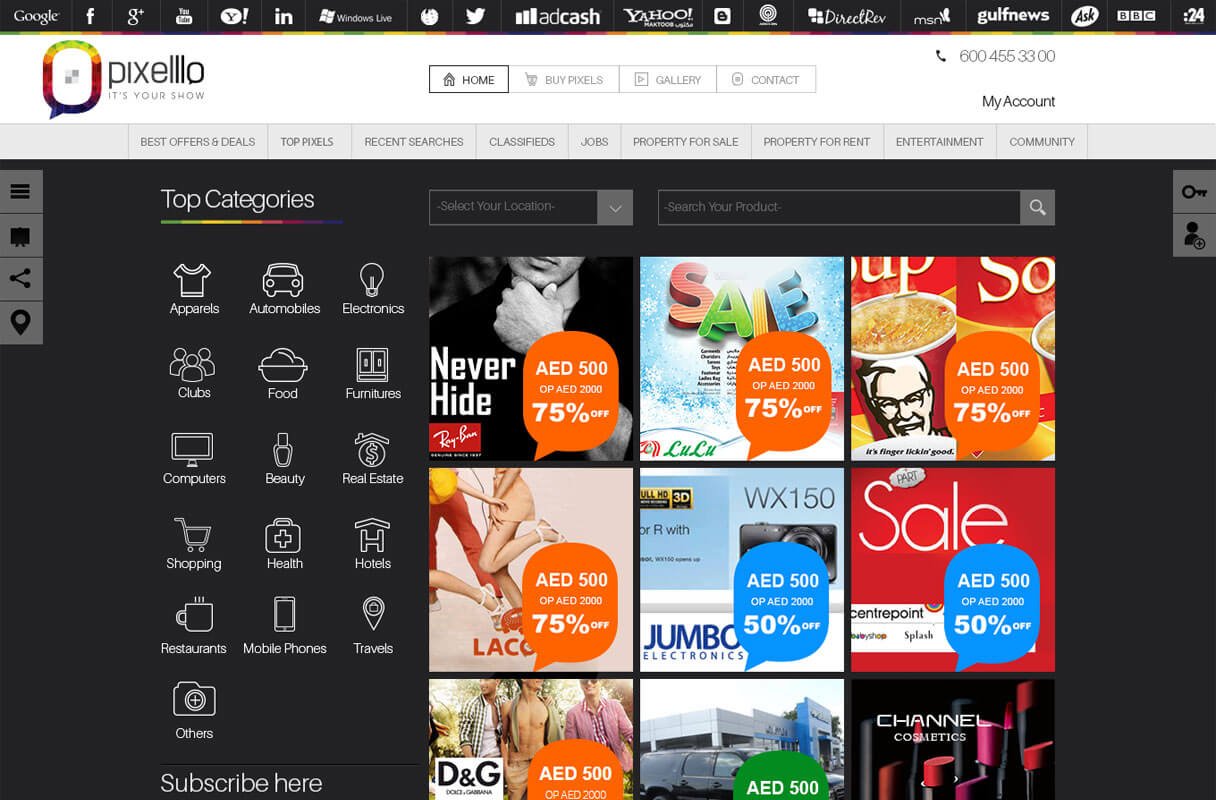This screenshot has height=800, width=1216.
Task: Open the KFC 75% off deal thumbnail
Action: pyautogui.click(x=952, y=358)
